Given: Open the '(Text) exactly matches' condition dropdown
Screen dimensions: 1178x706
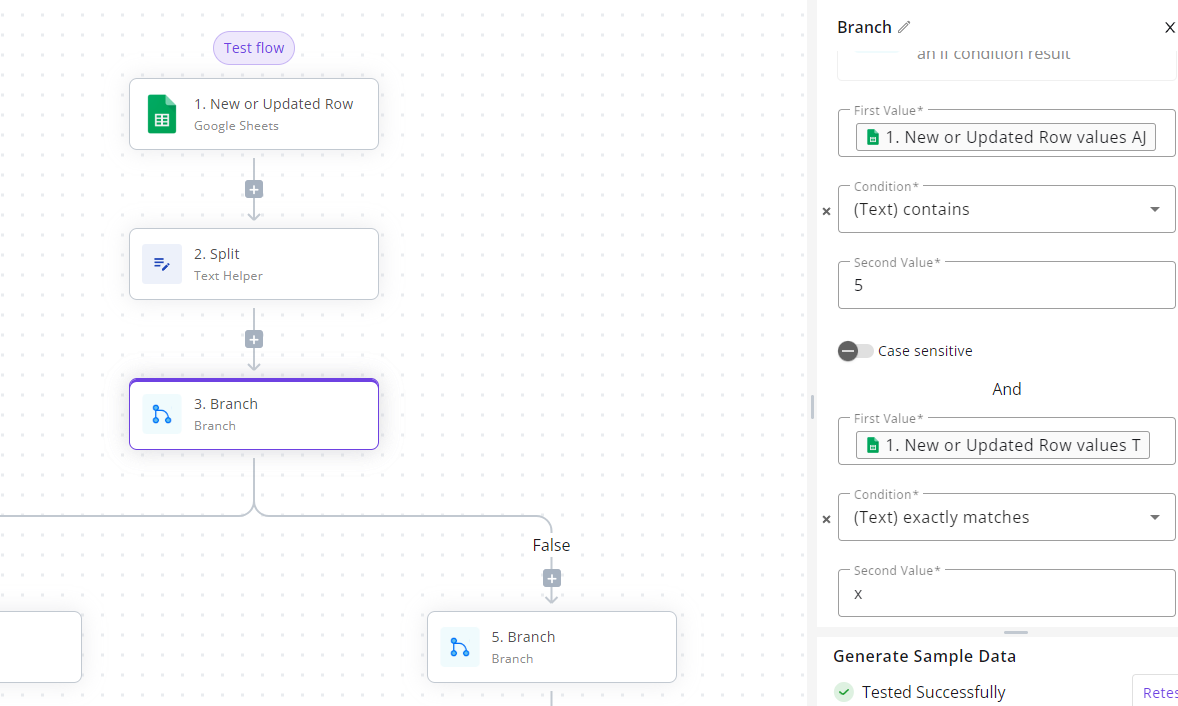Looking at the screenshot, I should click(x=1007, y=517).
